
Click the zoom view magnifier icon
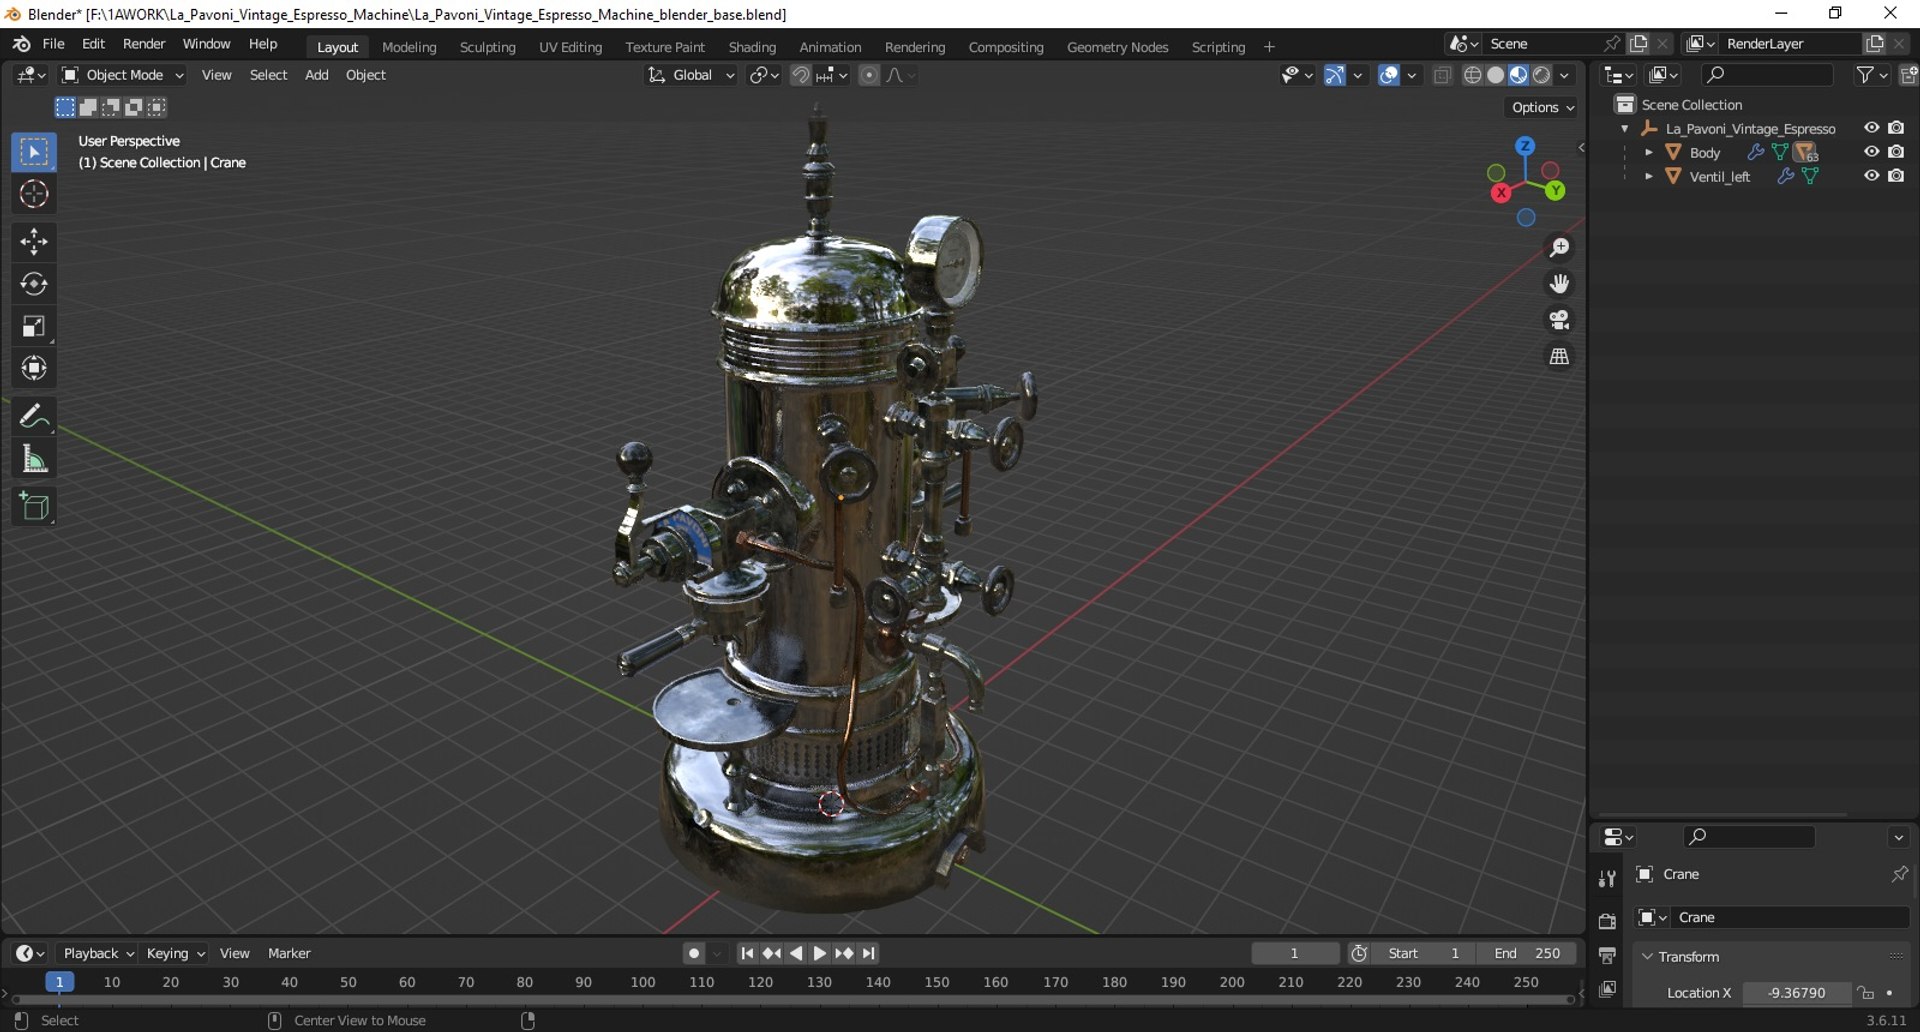tap(1559, 248)
